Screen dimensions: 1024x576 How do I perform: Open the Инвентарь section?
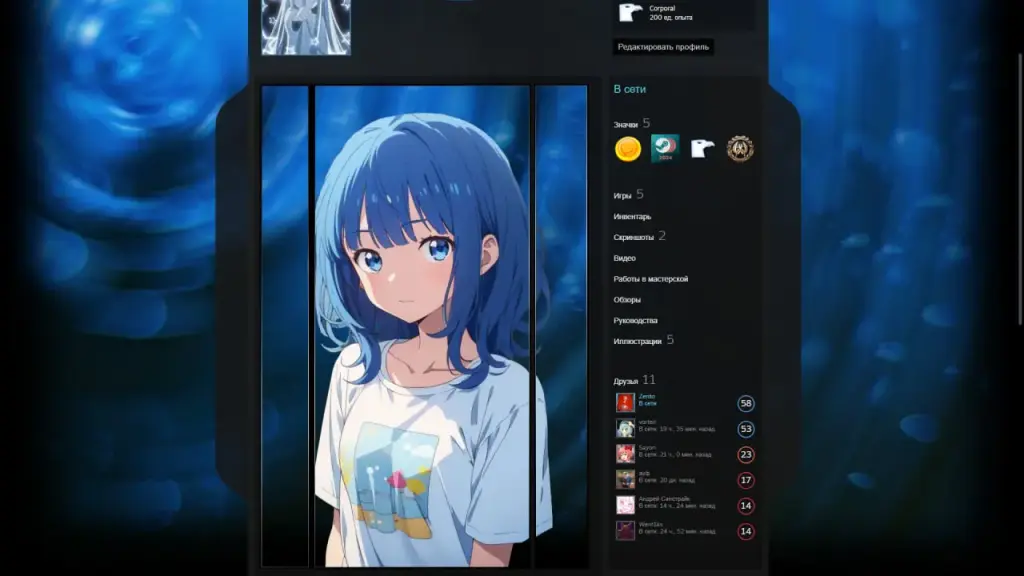click(x=630, y=215)
